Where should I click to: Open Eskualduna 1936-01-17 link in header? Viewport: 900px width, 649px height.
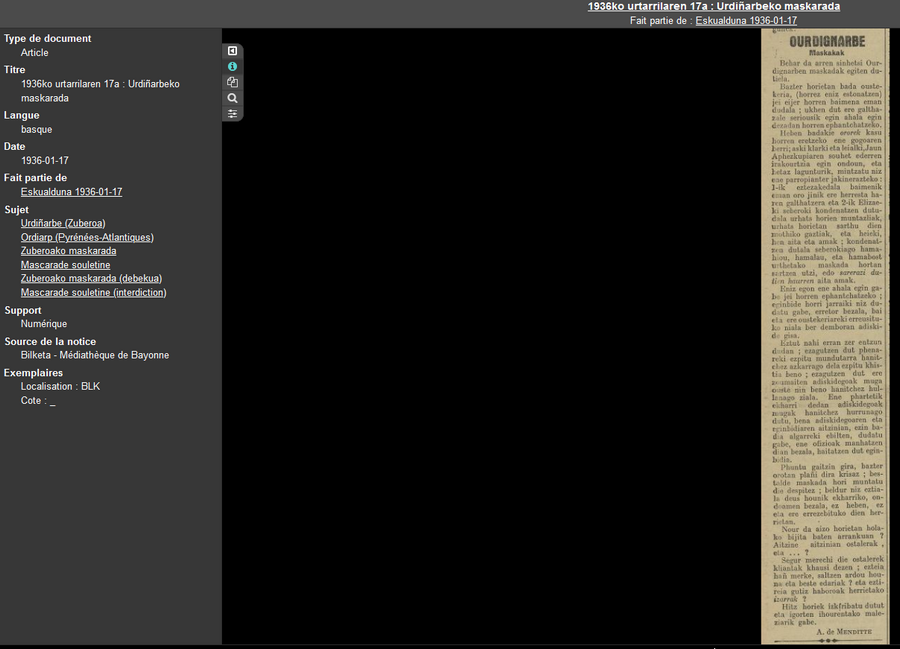pos(746,21)
